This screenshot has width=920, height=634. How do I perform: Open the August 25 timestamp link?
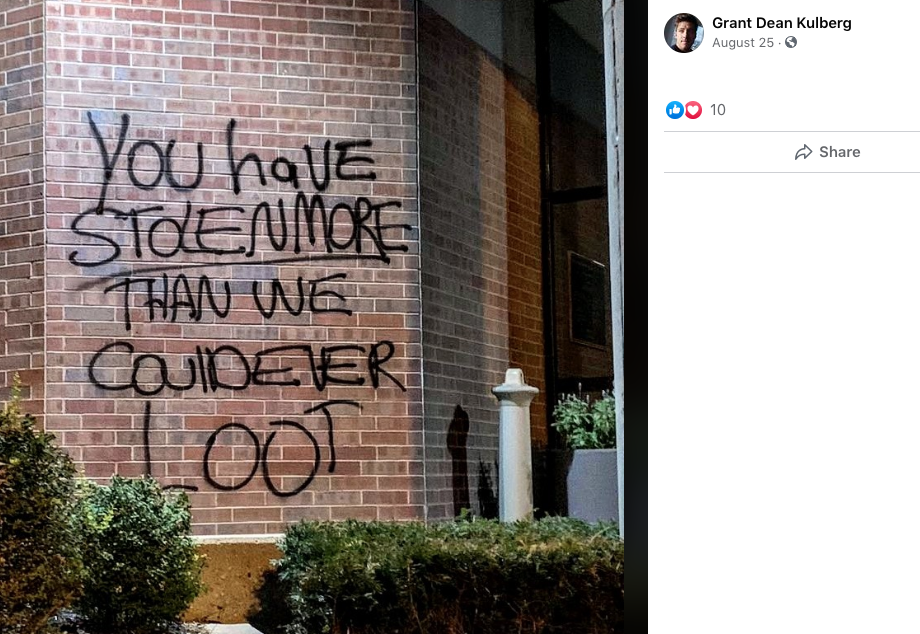742,43
